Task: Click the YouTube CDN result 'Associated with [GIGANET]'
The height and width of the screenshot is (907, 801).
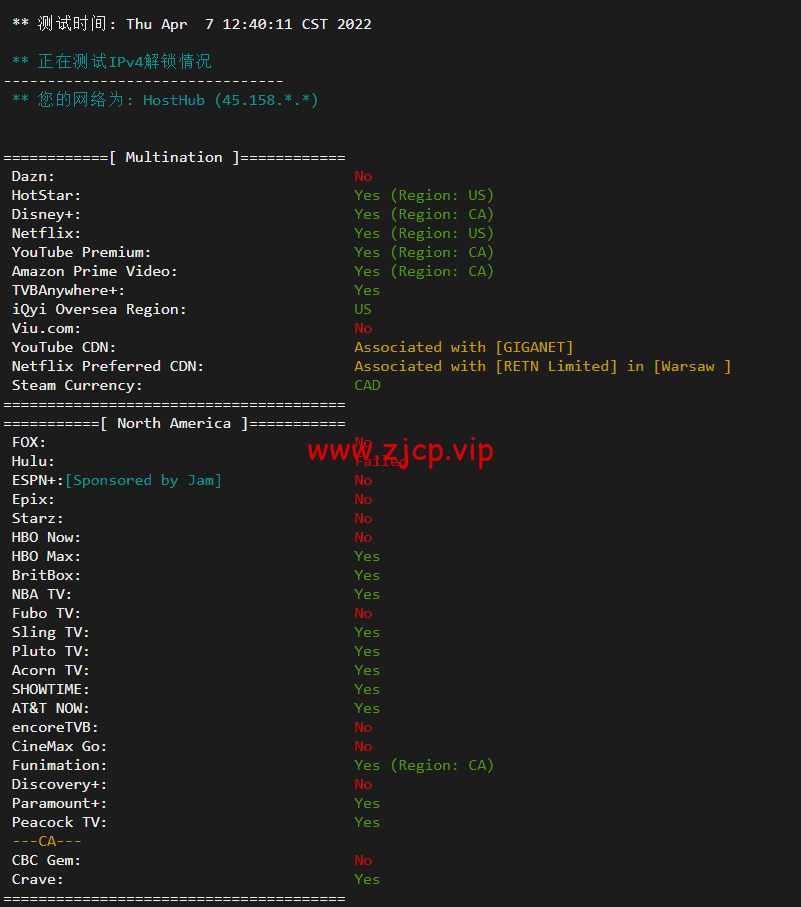Action: tap(464, 348)
